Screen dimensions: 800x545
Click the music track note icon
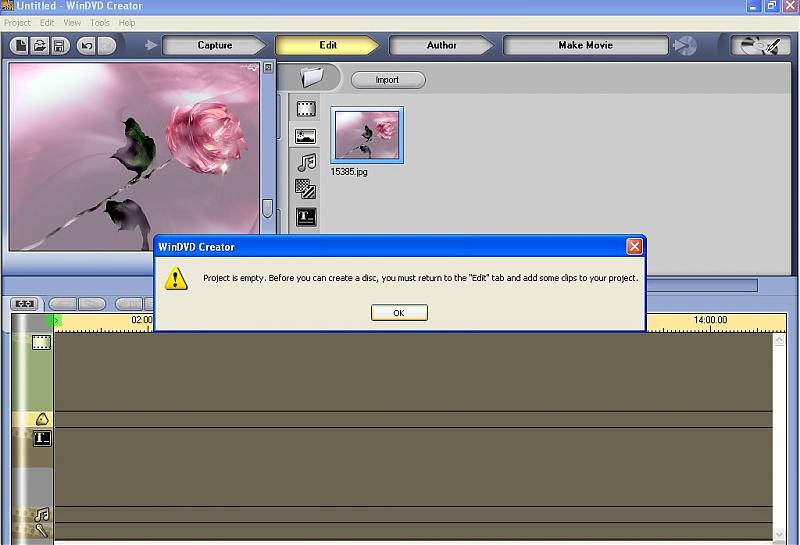(x=42, y=514)
